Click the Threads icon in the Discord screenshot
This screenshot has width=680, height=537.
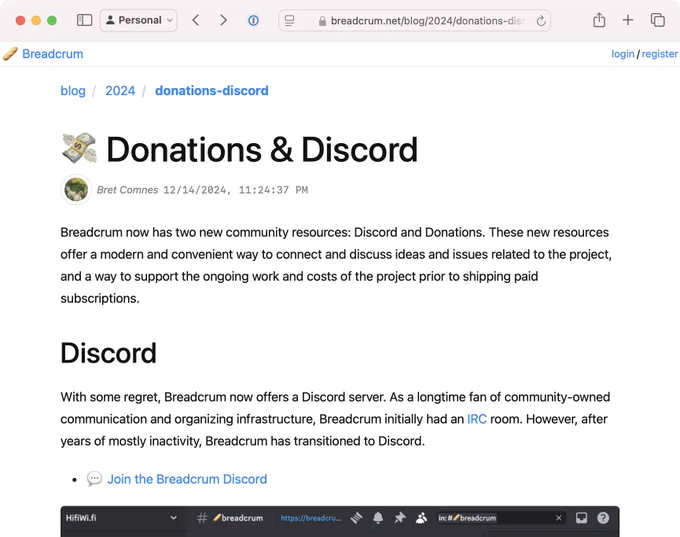[356, 517]
